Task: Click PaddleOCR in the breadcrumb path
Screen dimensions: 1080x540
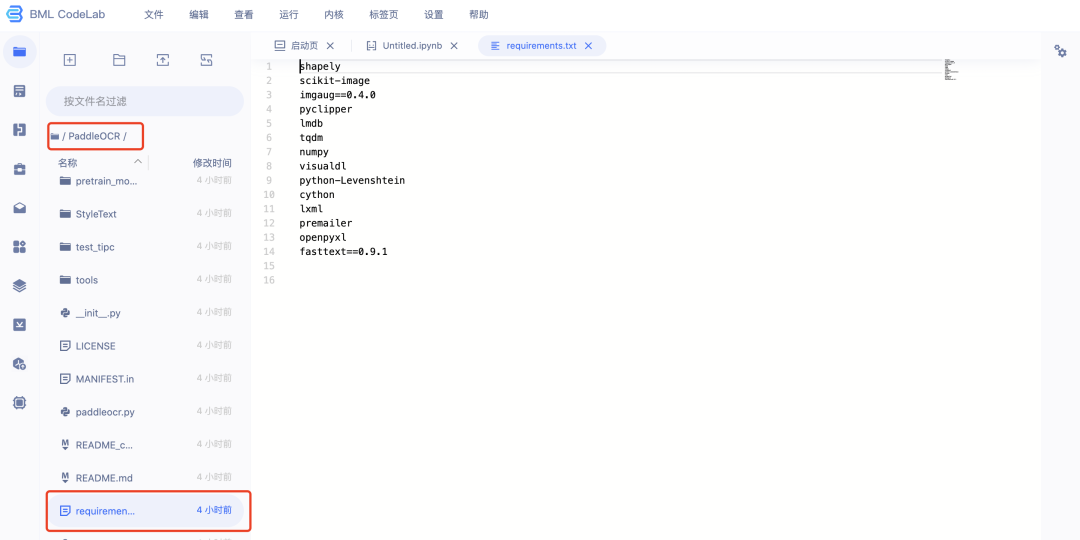Action: coord(94,136)
